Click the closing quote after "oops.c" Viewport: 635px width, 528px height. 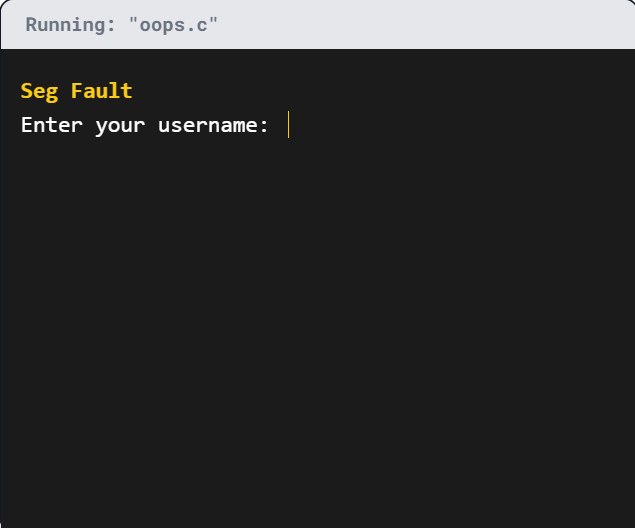tap(213, 22)
